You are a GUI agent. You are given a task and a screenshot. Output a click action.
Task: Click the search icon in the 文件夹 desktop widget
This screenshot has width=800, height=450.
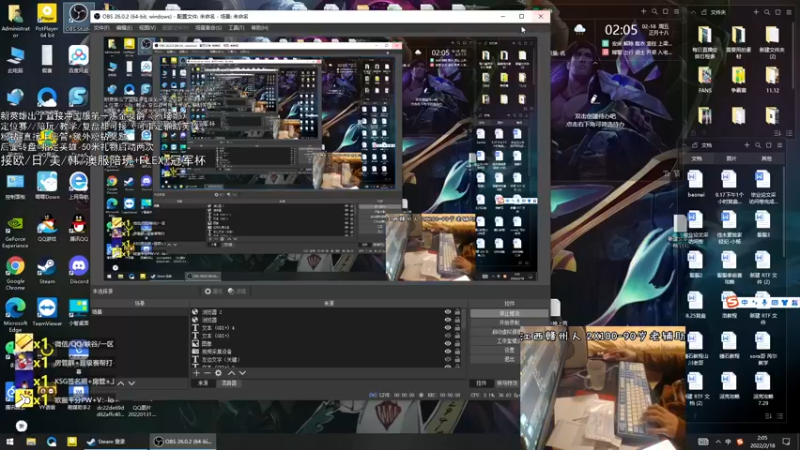767,12
